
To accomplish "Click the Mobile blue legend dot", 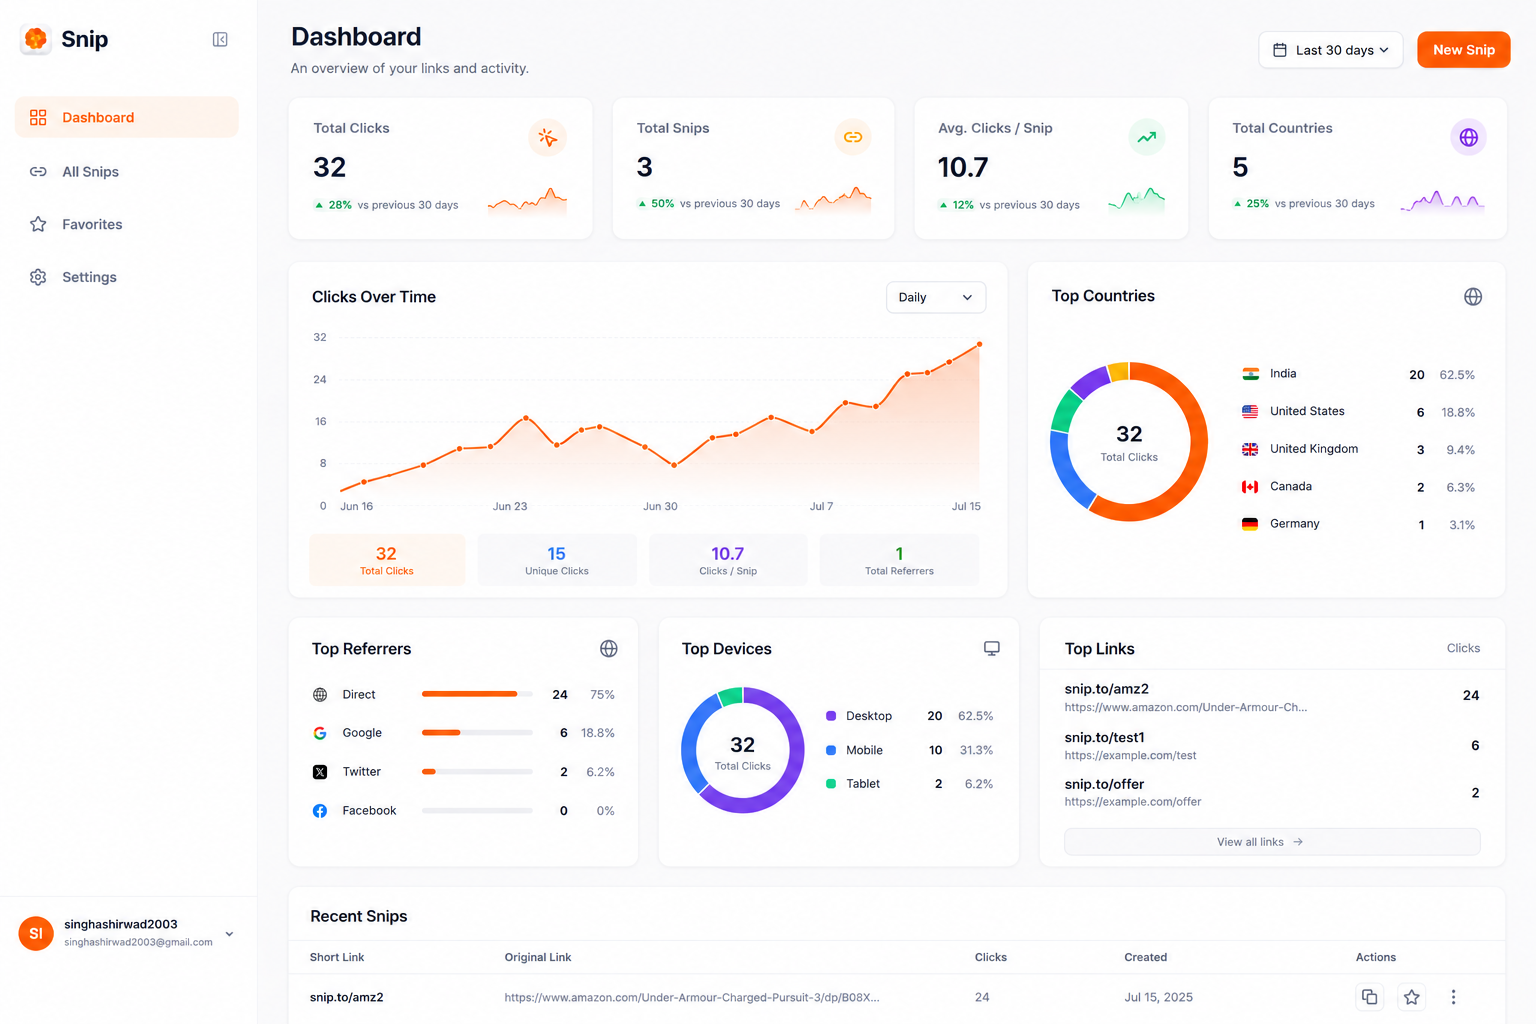I will pyautogui.click(x=831, y=750).
